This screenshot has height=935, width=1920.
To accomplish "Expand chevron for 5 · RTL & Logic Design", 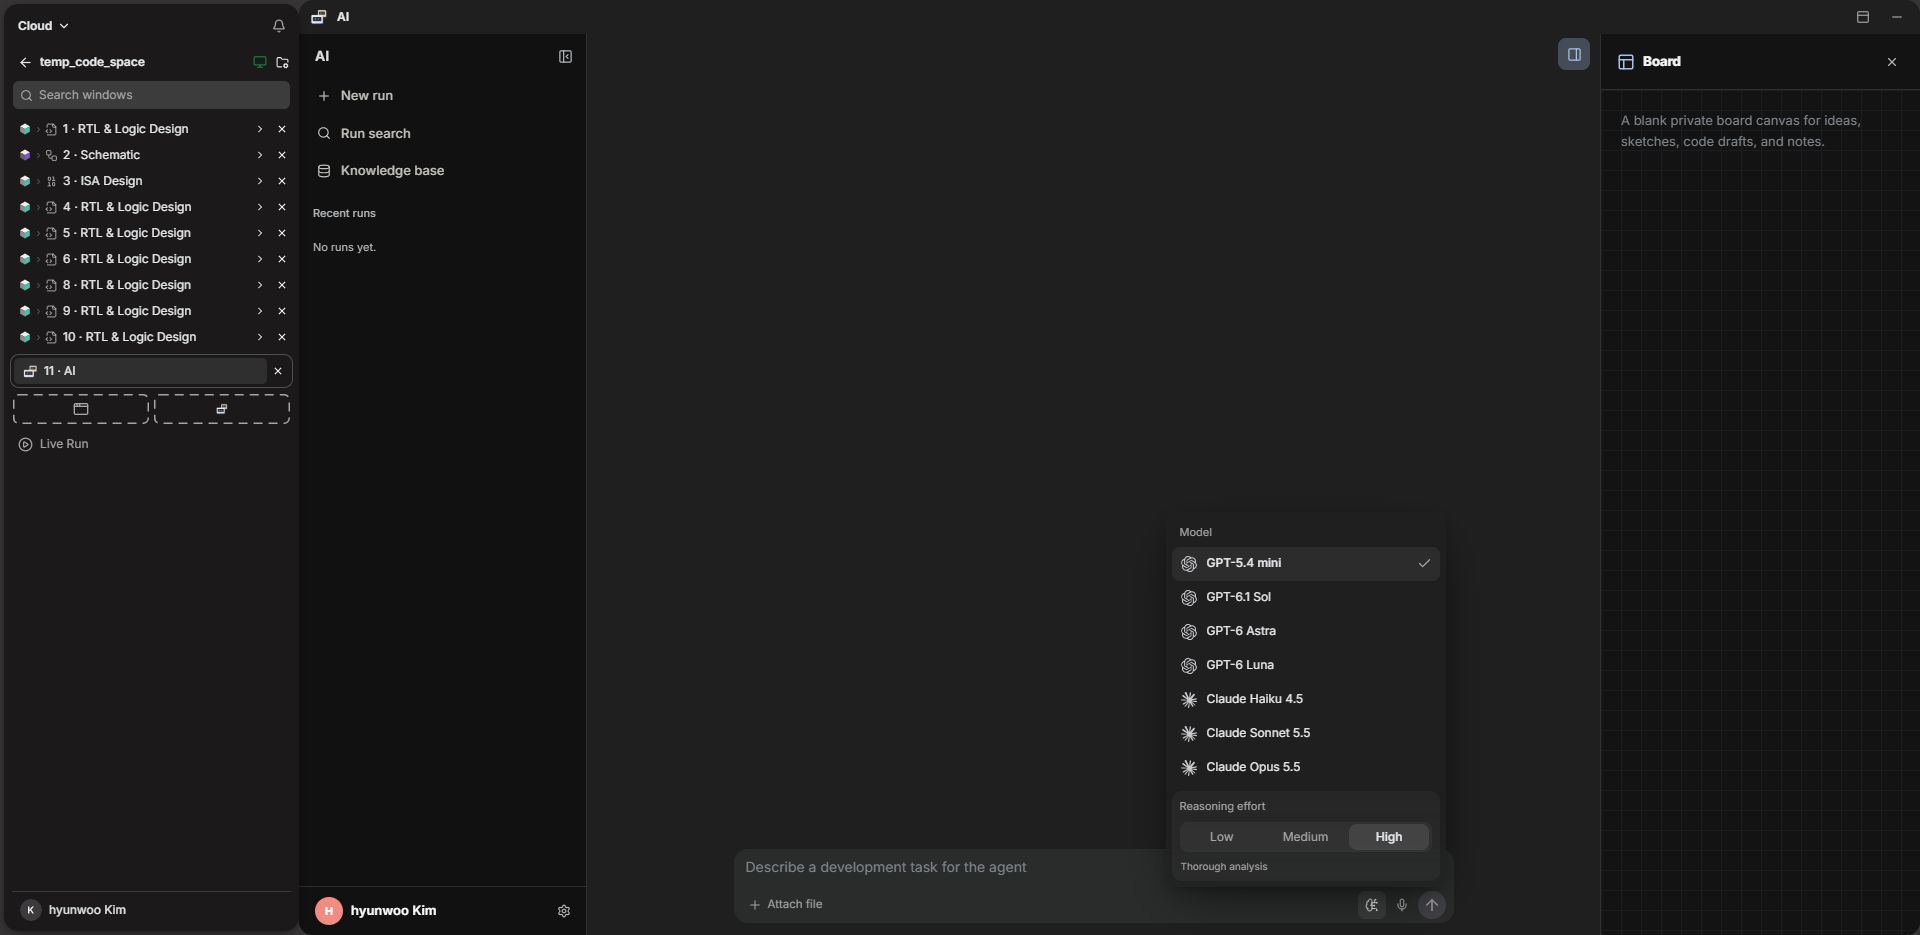I will (x=259, y=233).
